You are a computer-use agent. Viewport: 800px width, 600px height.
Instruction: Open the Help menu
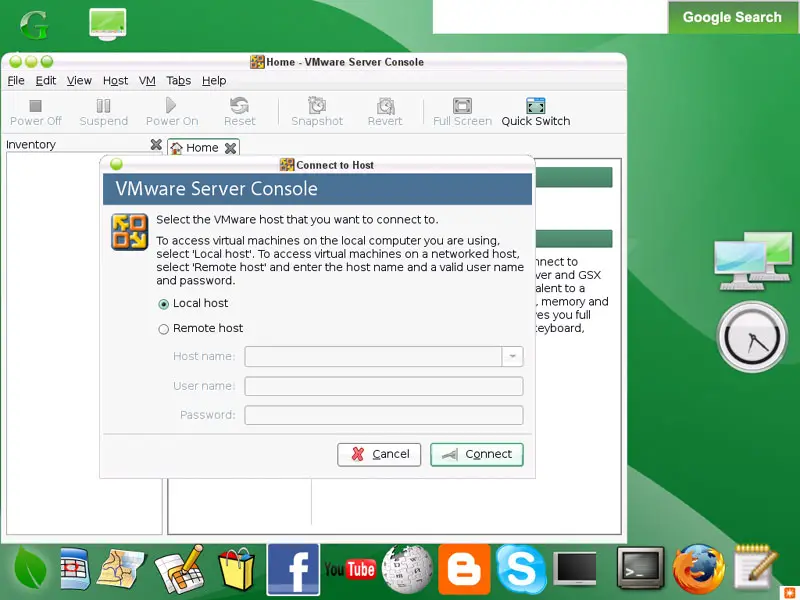[x=214, y=81]
